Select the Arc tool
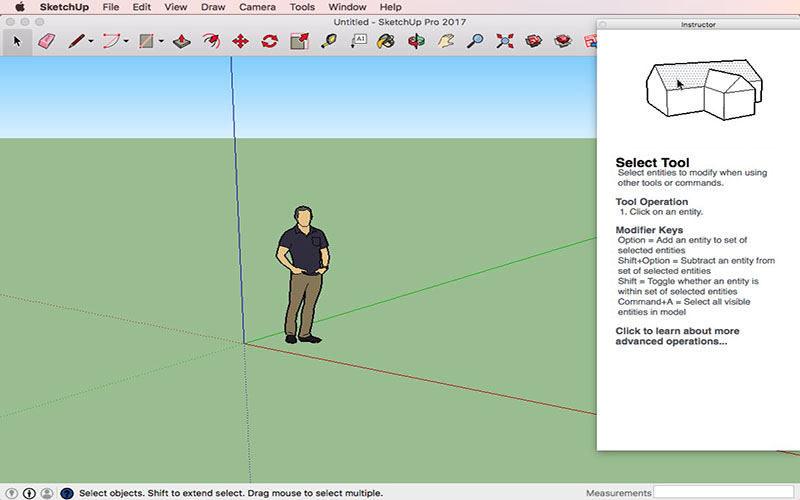800x500 pixels. pyautogui.click(x=112, y=41)
